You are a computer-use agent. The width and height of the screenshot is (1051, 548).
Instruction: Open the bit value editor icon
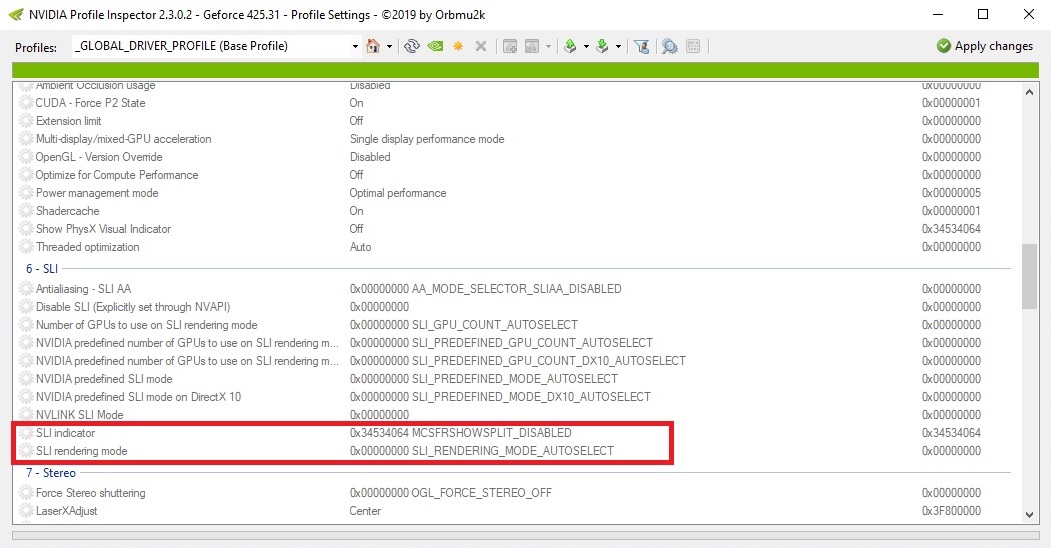click(x=693, y=46)
